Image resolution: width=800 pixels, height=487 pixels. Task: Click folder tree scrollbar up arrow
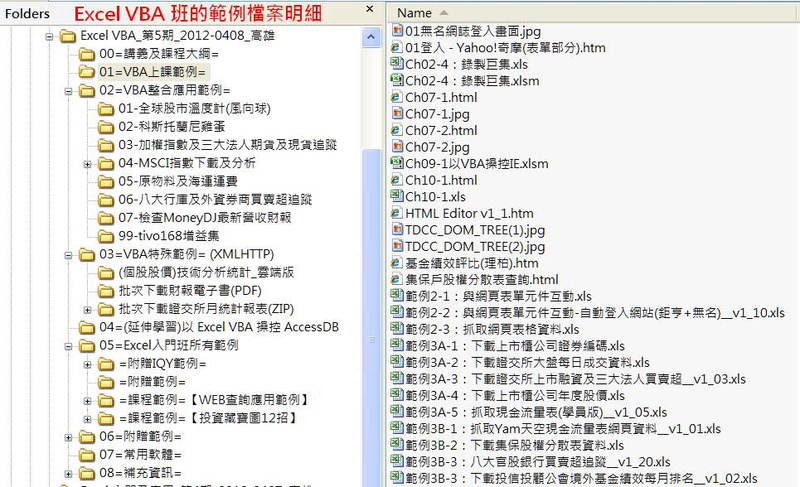(x=371, y=38)
